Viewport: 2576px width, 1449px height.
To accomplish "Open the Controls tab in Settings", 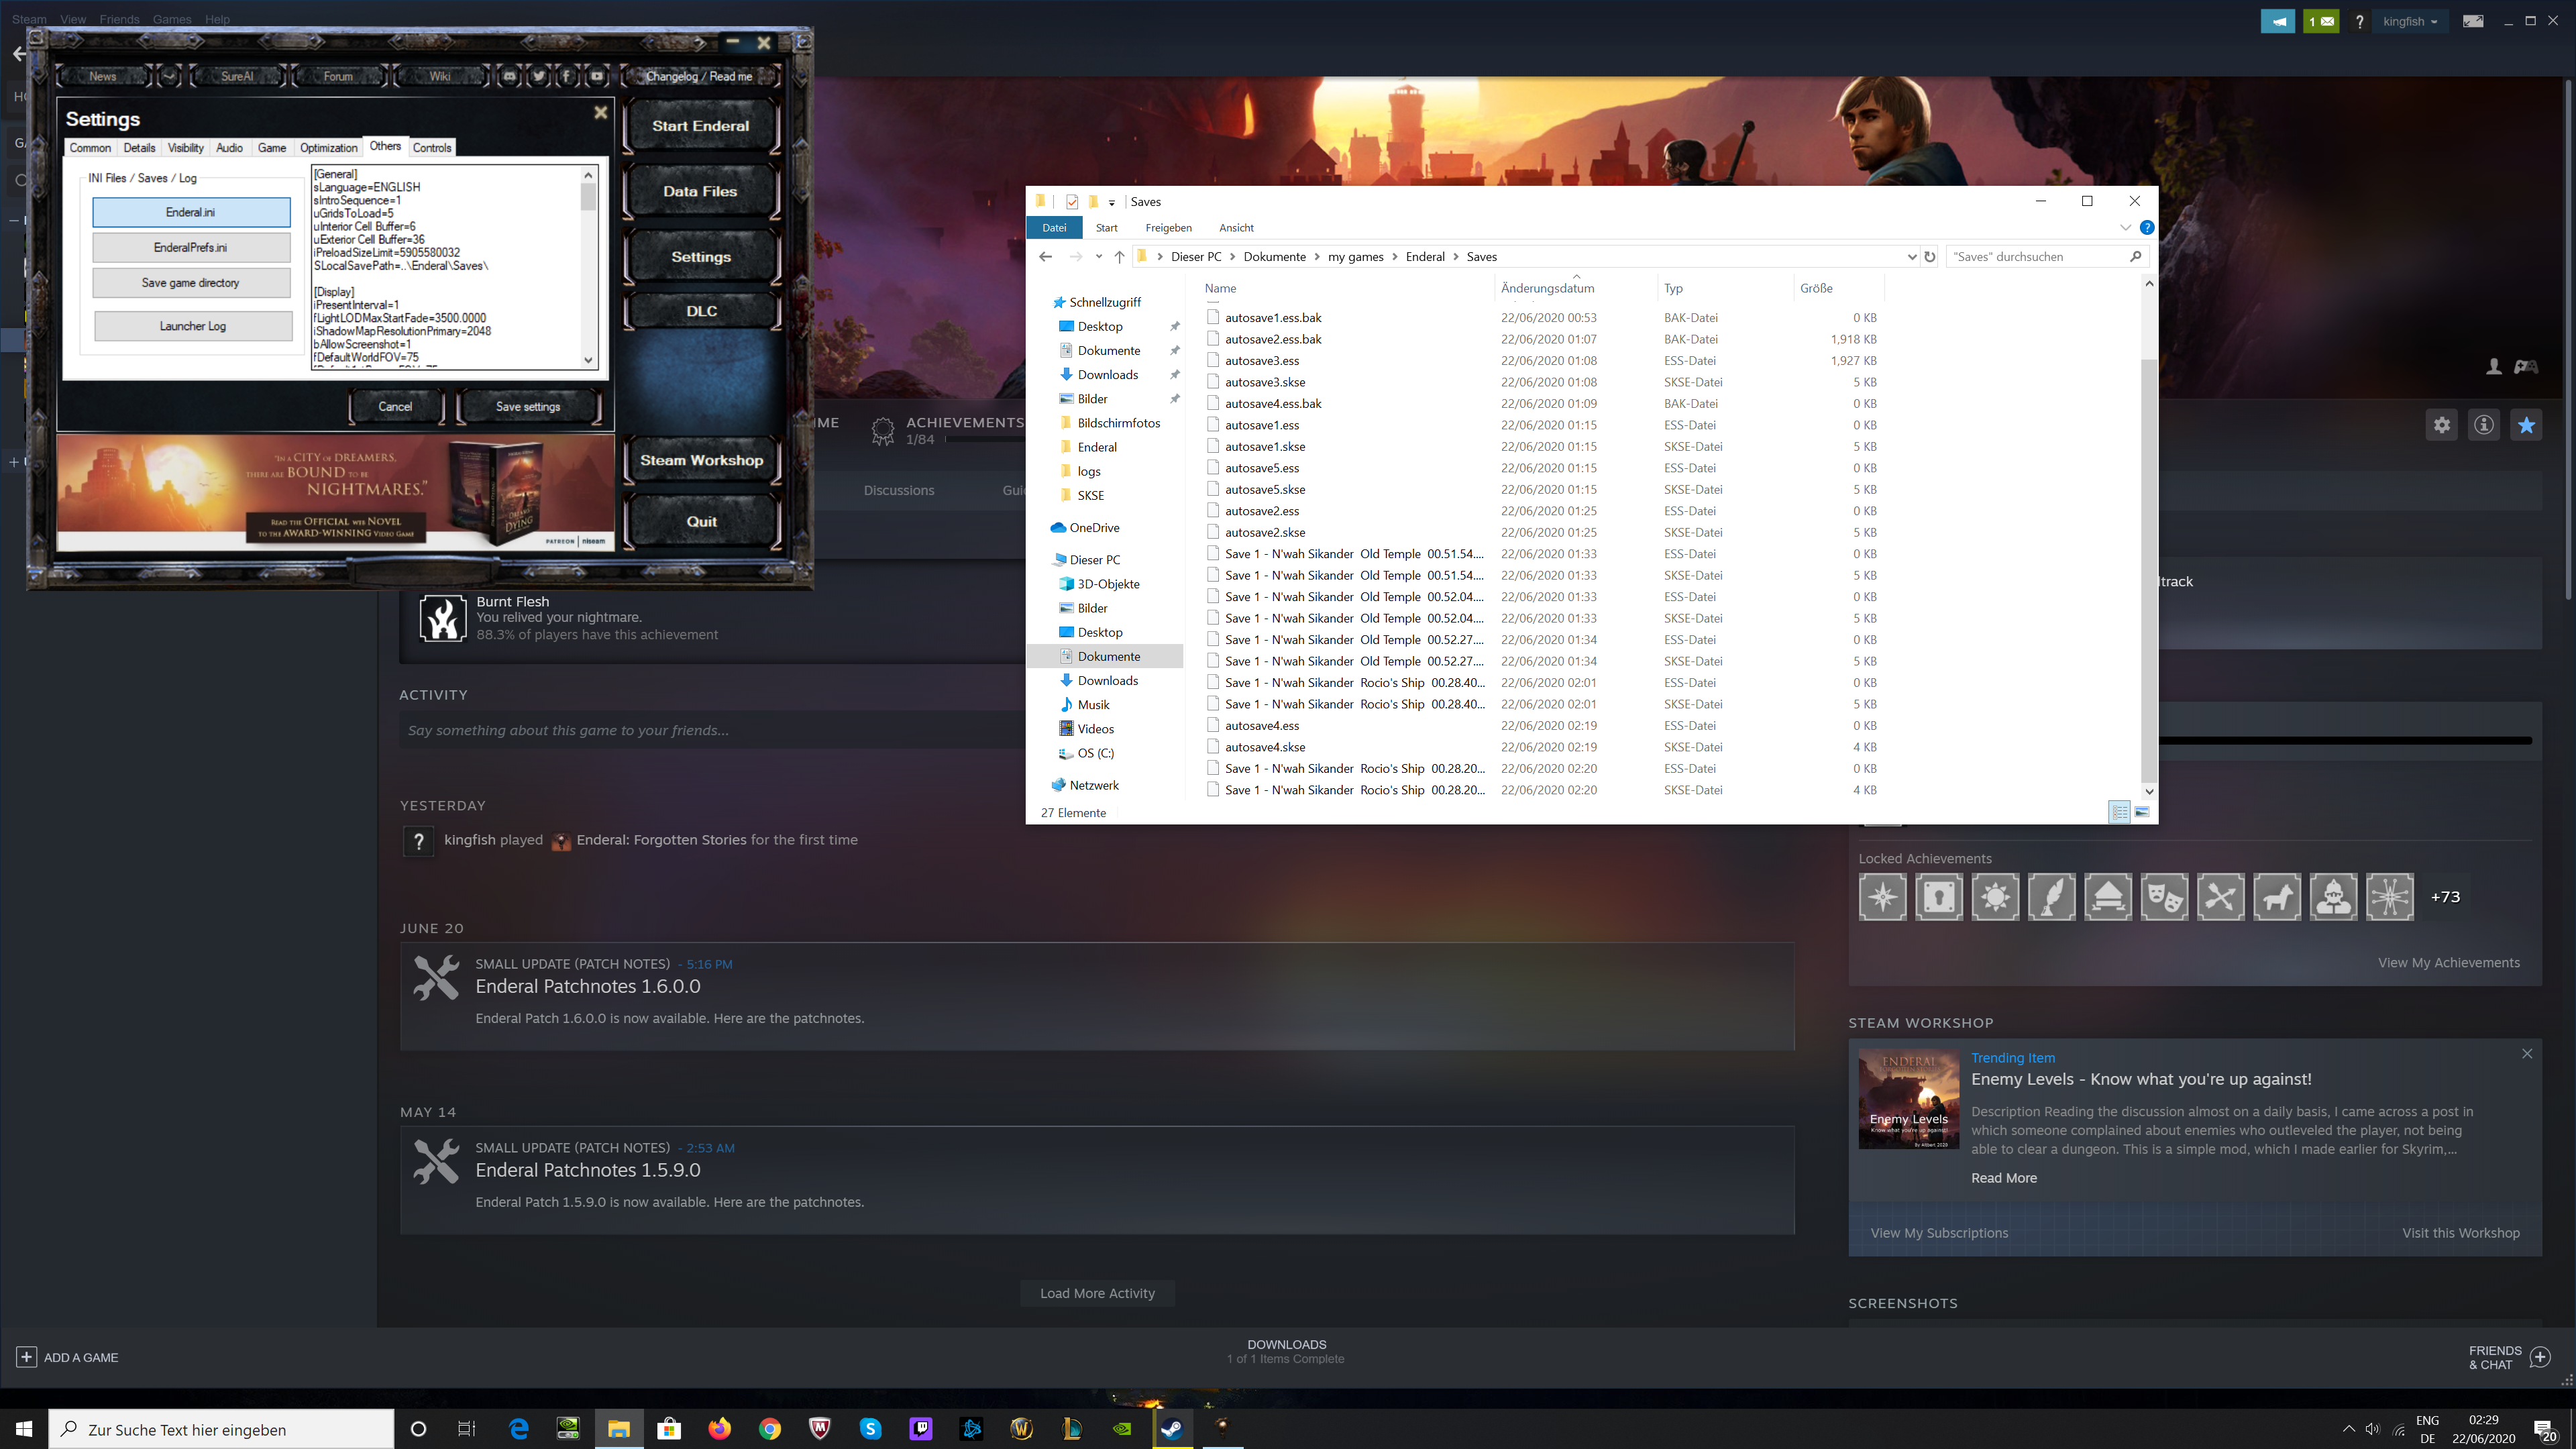I will 431,147.
